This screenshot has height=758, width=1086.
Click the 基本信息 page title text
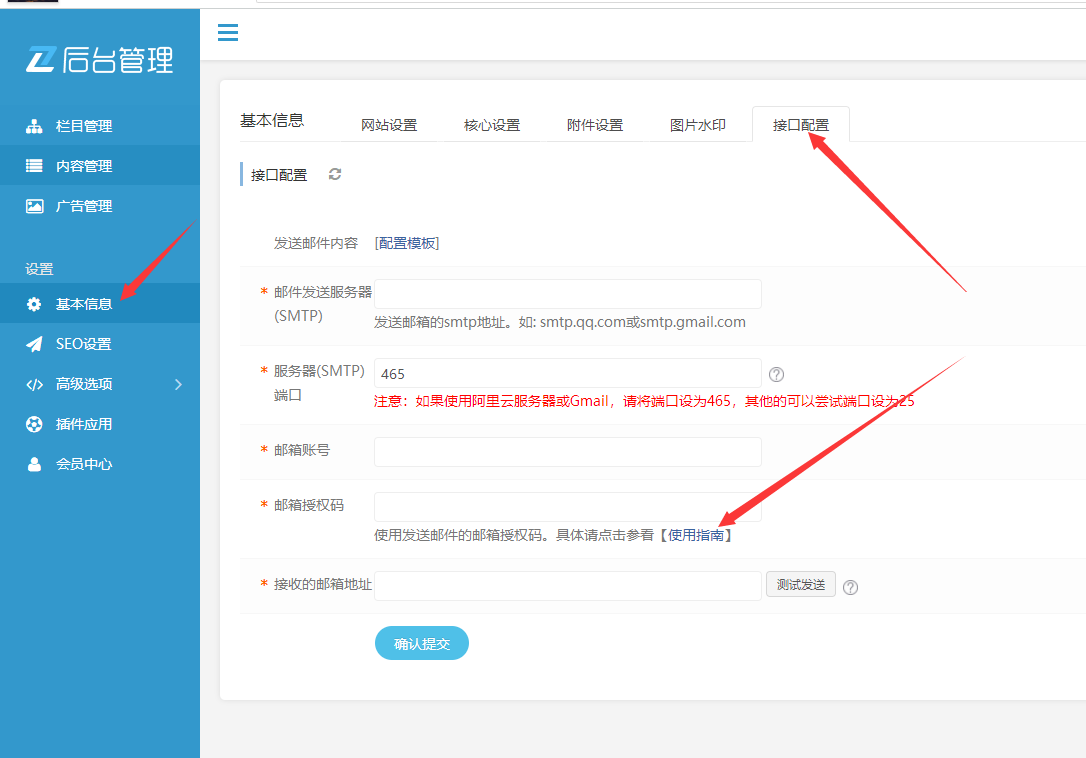click(272, 121)
